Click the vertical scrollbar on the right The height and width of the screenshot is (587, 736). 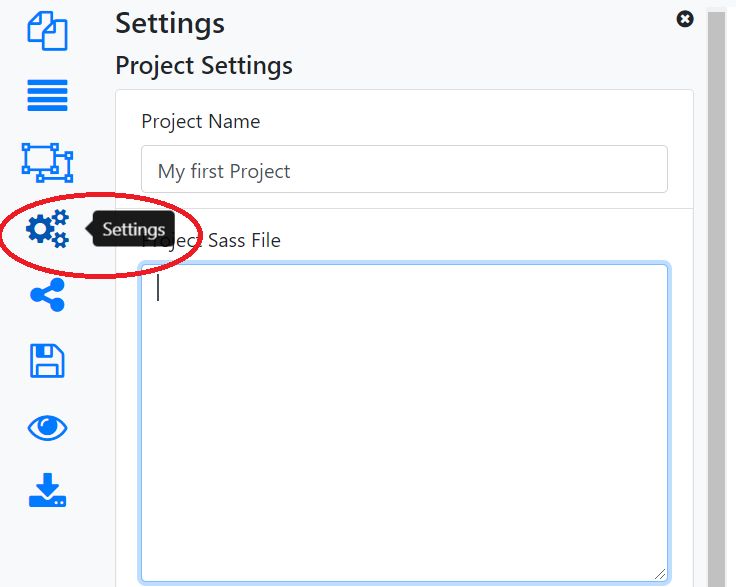pyautogui.click(x=716, y=300)
